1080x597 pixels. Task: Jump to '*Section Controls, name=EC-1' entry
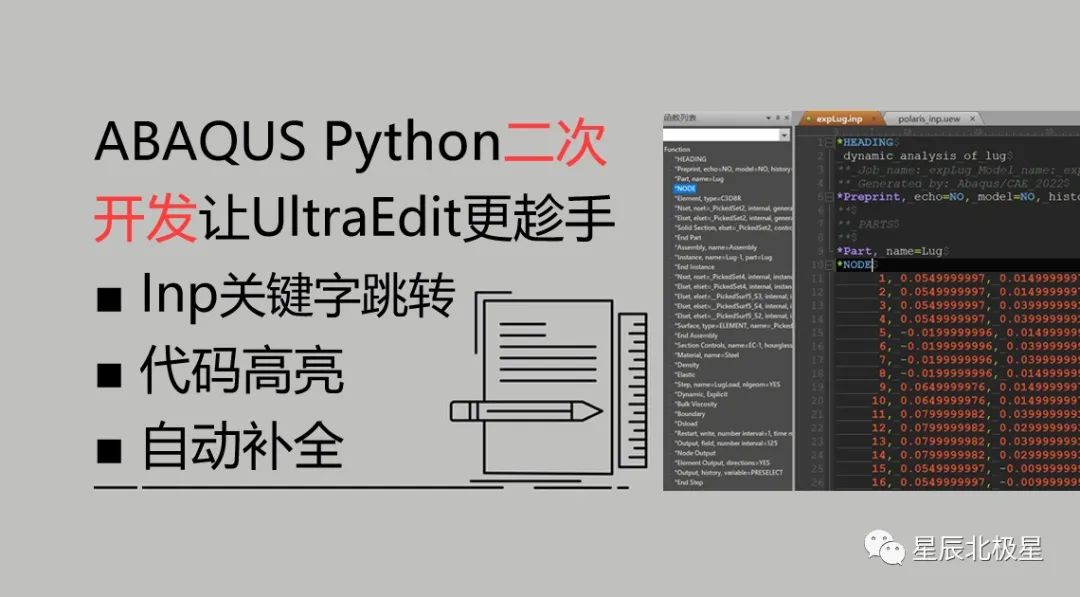[x=732, y=345]
